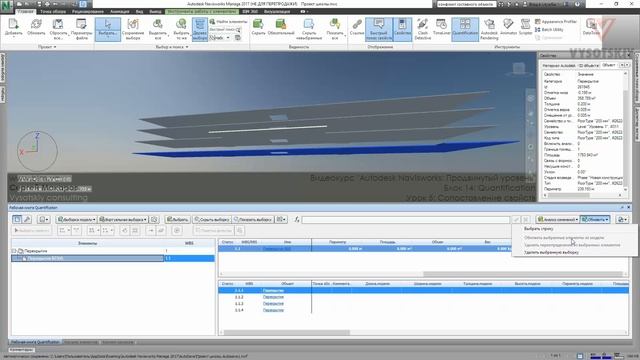
Task: Click the Обязательный (Require) icon
Action: tap(281, 27)
